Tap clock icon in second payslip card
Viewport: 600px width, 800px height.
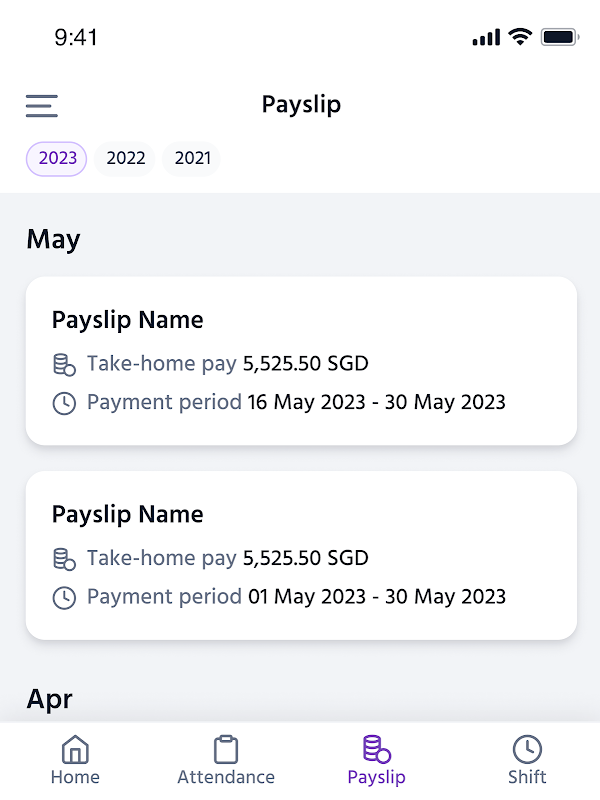pyautogui.click(x=64, y=598)
